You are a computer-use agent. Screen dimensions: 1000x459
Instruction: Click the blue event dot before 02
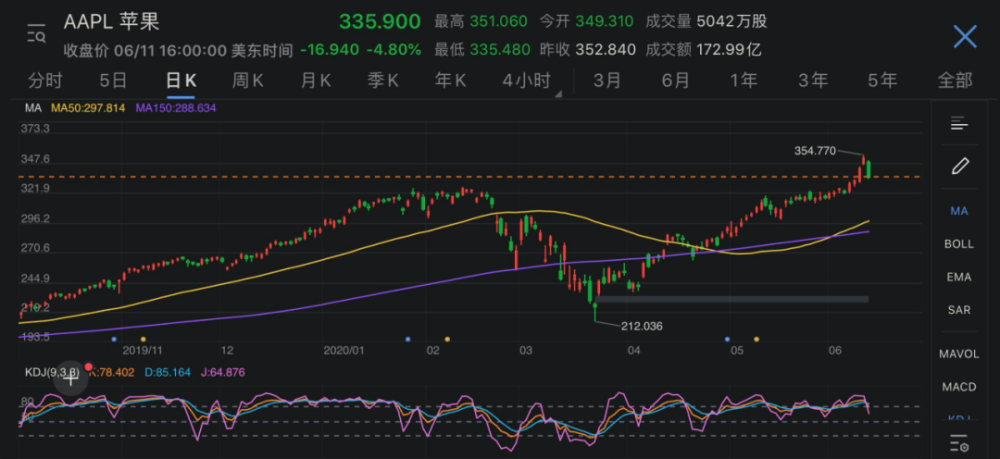(408, 339)
